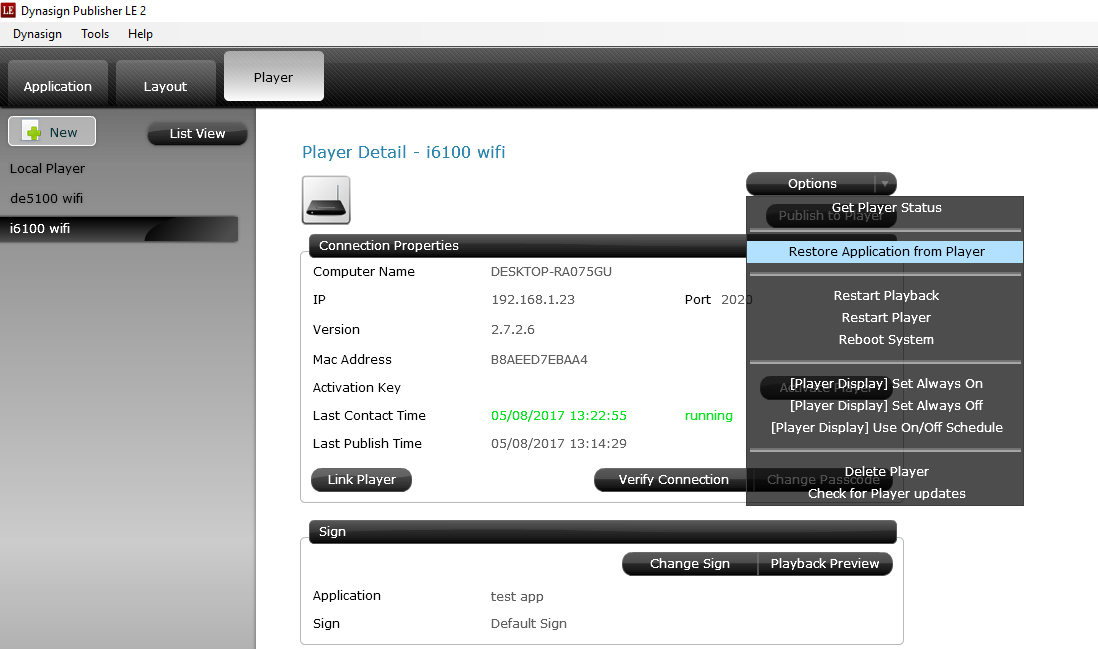Click the Options button
Image resolution: width=1098 pixels, height=649 pixels.
click(812, 183)
